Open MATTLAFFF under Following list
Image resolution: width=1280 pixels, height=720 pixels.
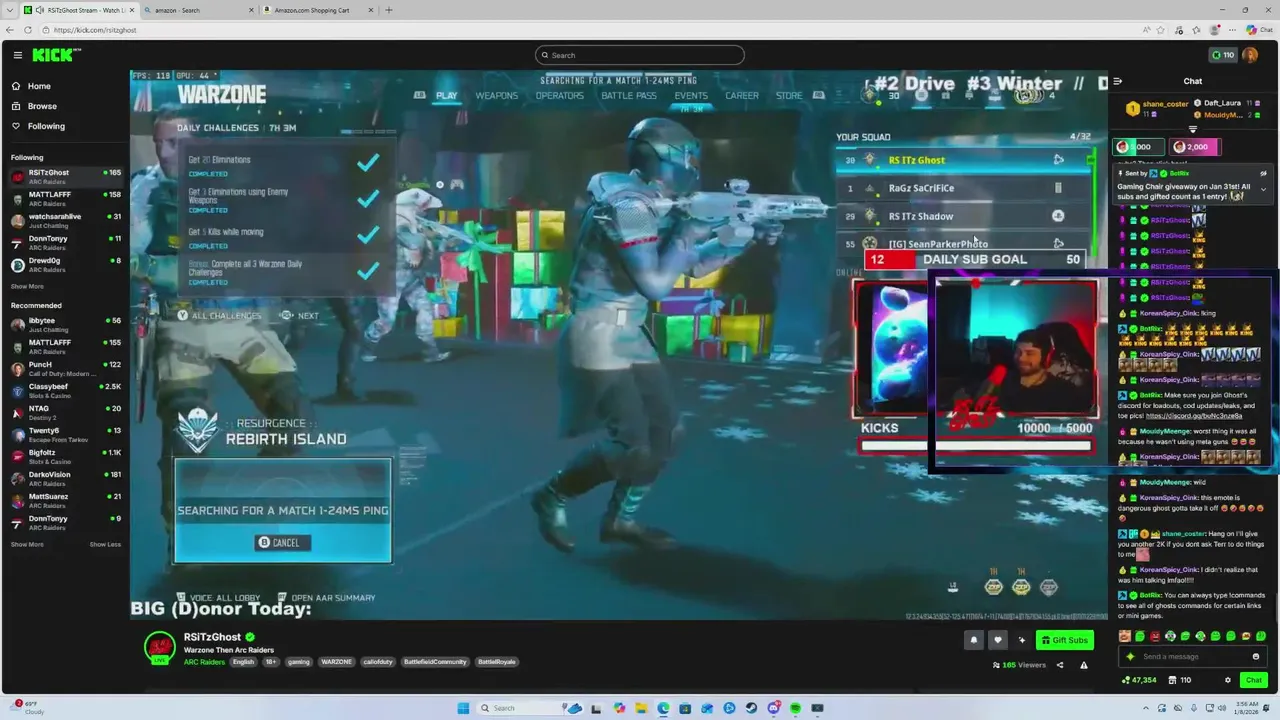(66, 198)
